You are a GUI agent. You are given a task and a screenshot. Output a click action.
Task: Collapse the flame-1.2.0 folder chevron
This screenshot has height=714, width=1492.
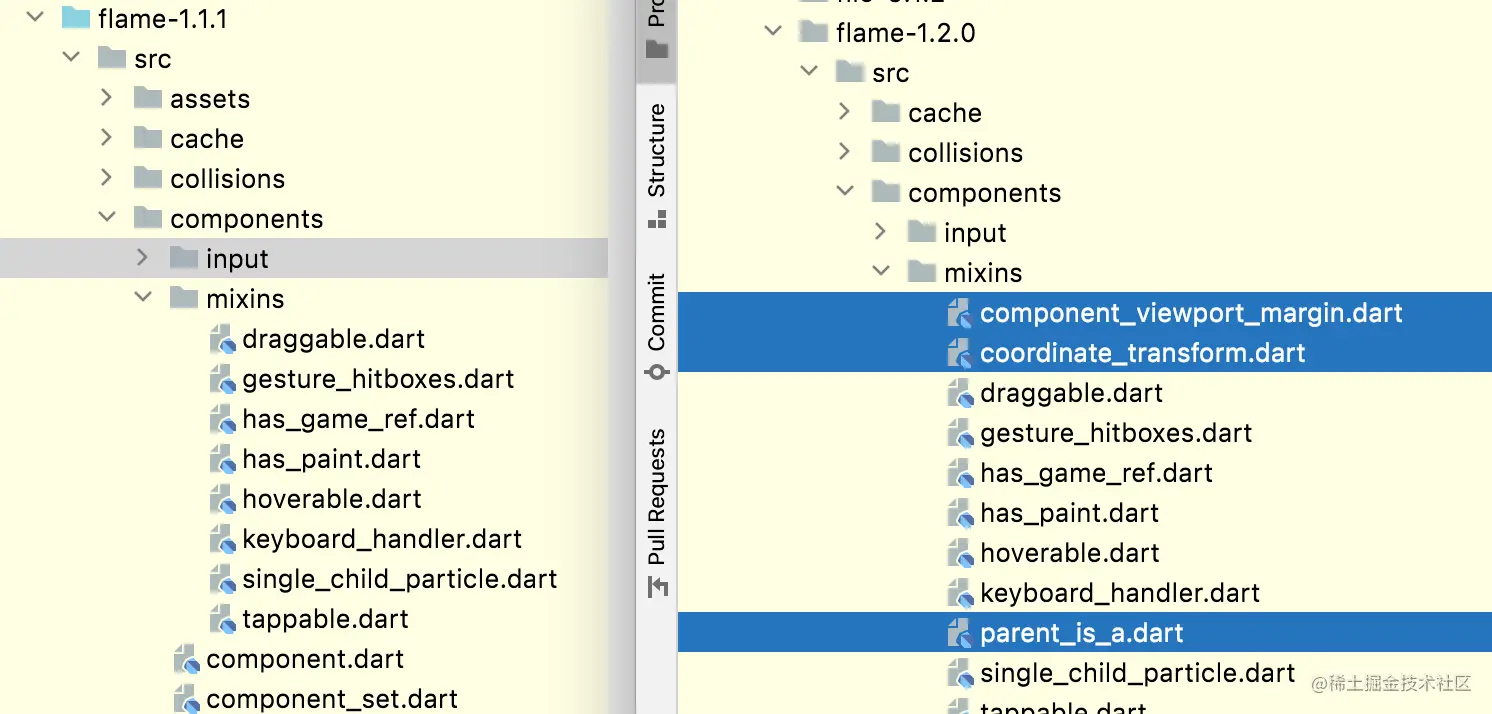pos(773,32)
